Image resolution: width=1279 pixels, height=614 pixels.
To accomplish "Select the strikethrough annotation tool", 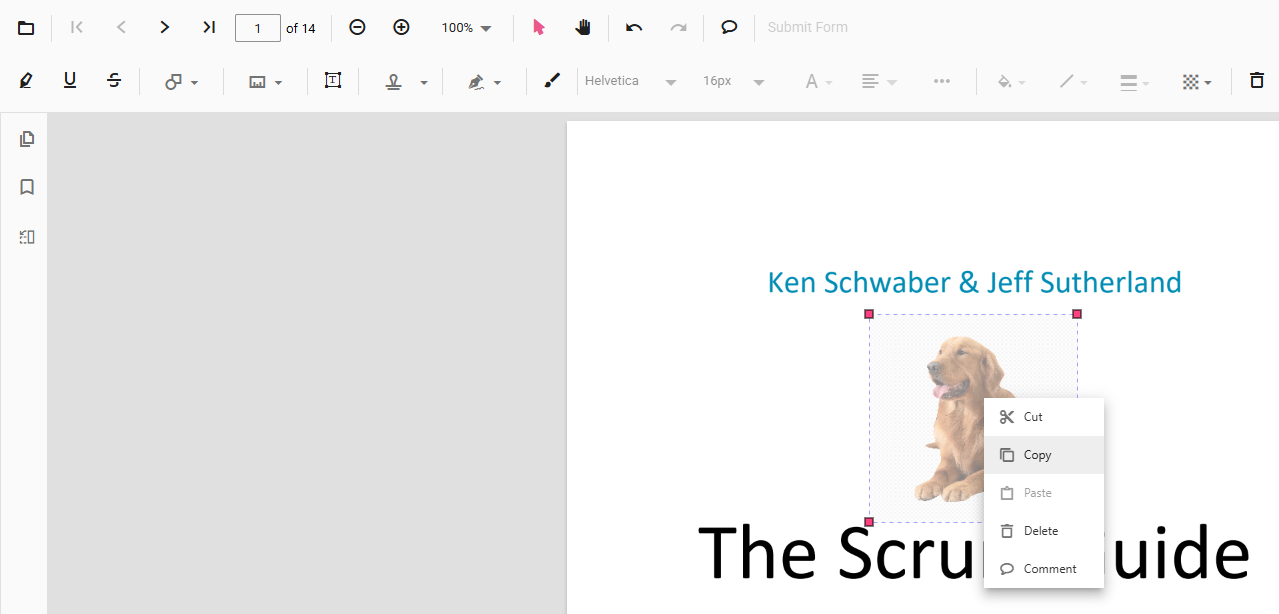I will (114, 81).
